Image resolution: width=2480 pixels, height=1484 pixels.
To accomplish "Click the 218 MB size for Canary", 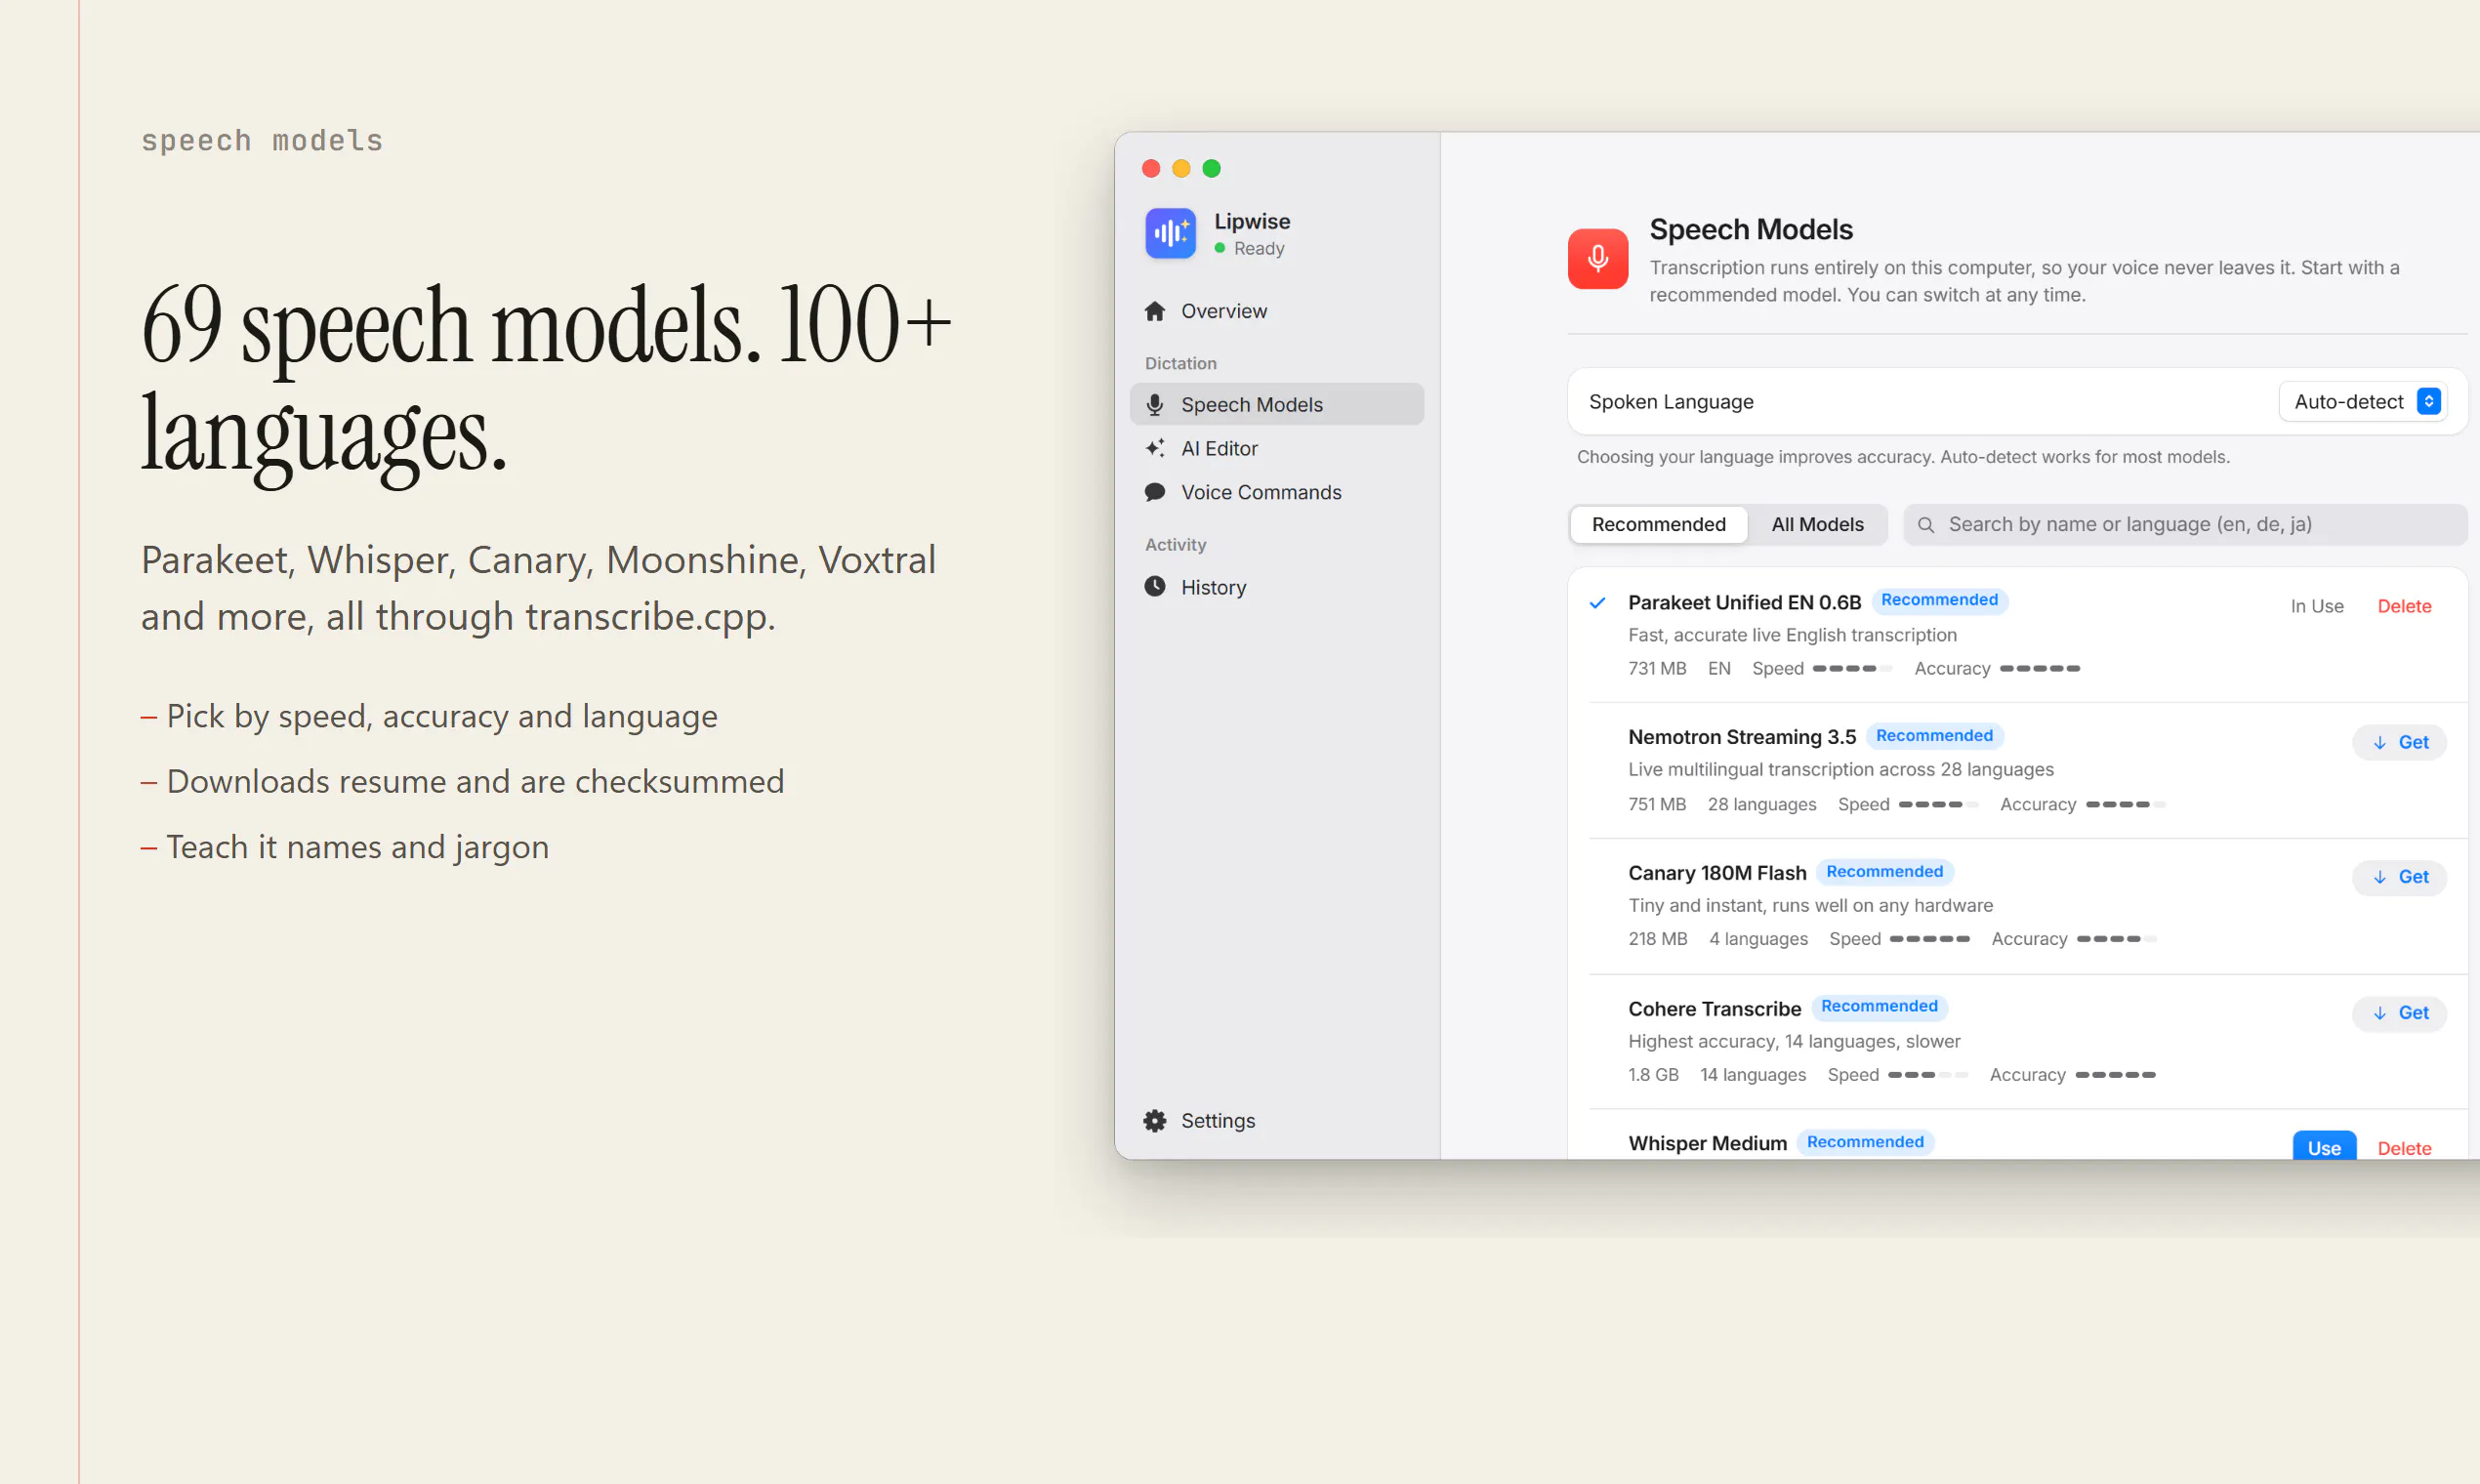I will click(x=1657, y=939).
